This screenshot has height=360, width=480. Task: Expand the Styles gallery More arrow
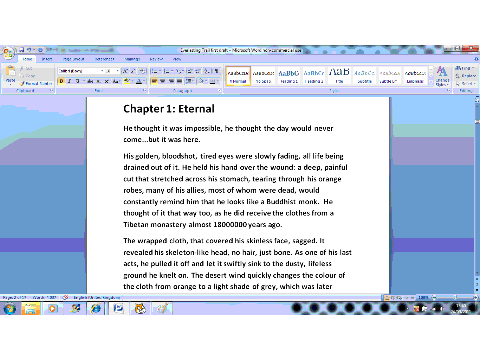click(x=431, y=82)
